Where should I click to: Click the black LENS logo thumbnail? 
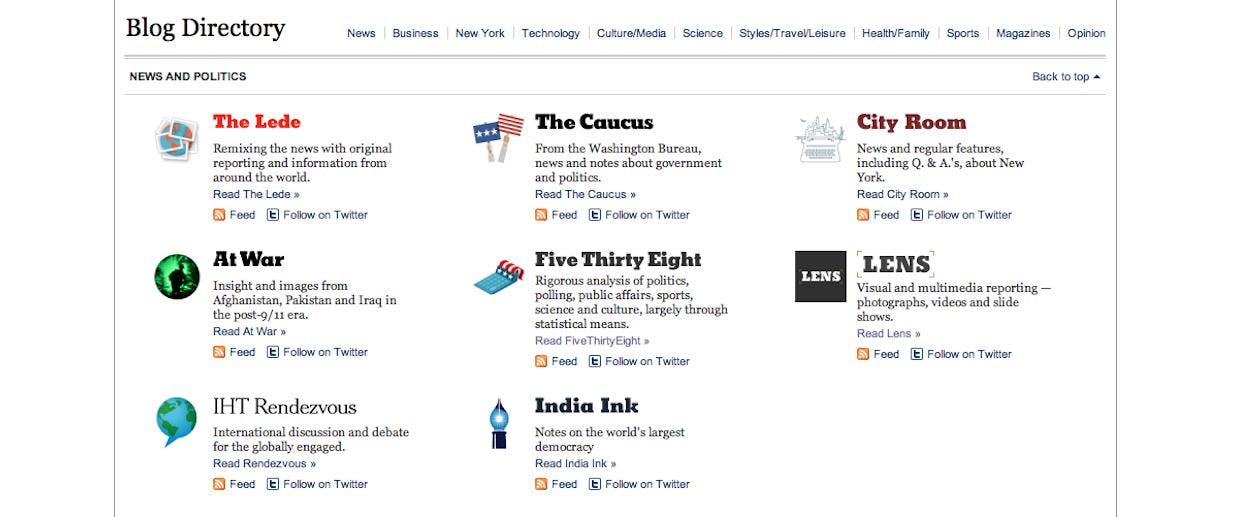[x=820, y=276]
